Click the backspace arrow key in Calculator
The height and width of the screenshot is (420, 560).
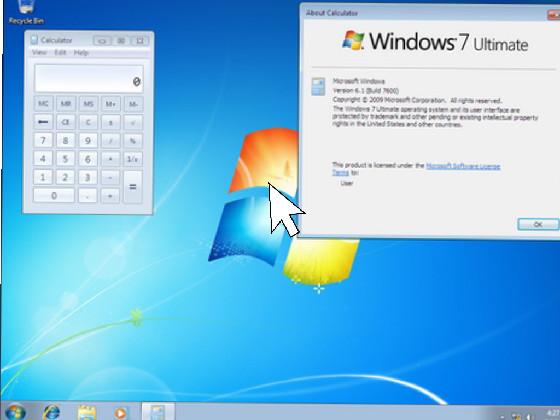43,122
